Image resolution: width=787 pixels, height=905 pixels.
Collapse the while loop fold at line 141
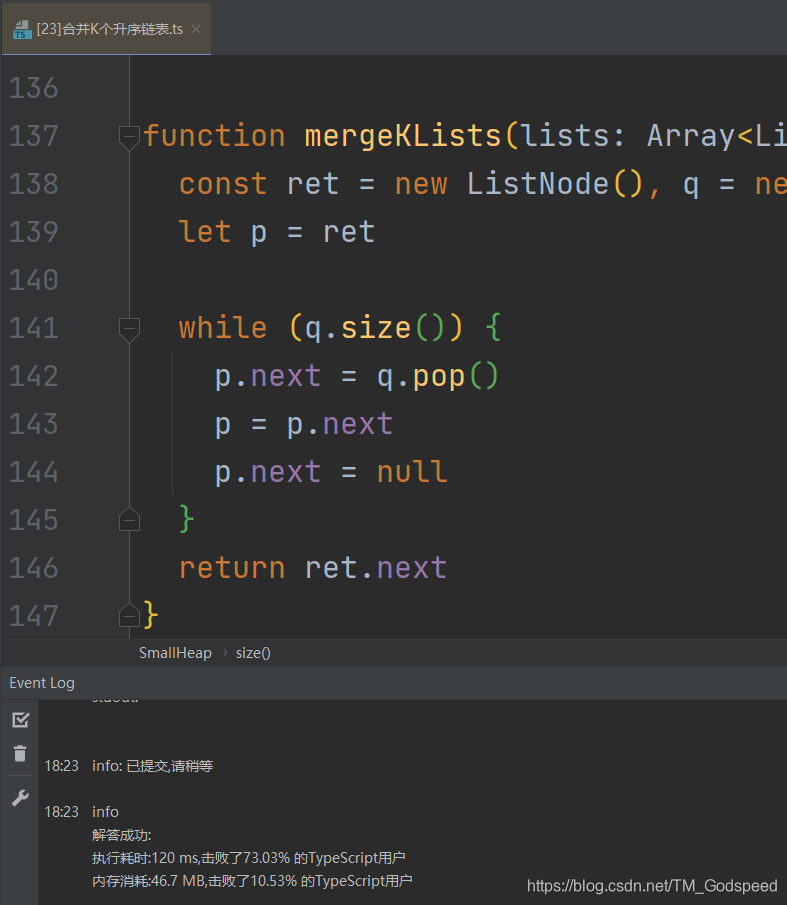(x=129, y=330)
